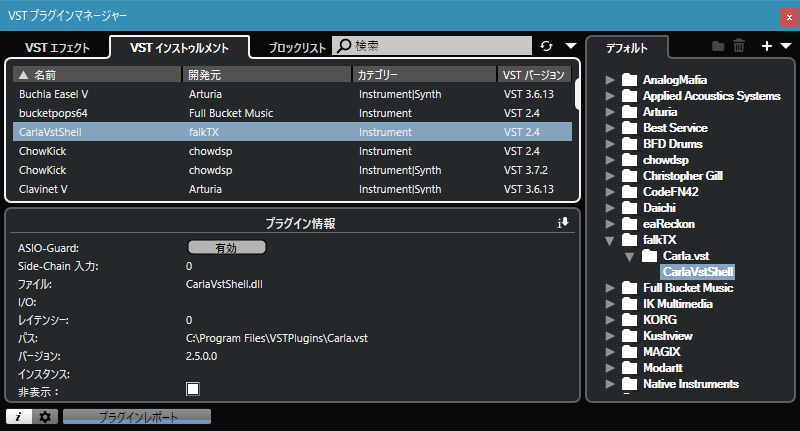
Task: Select the Buchla Easel V row
Action: [292, 94]
